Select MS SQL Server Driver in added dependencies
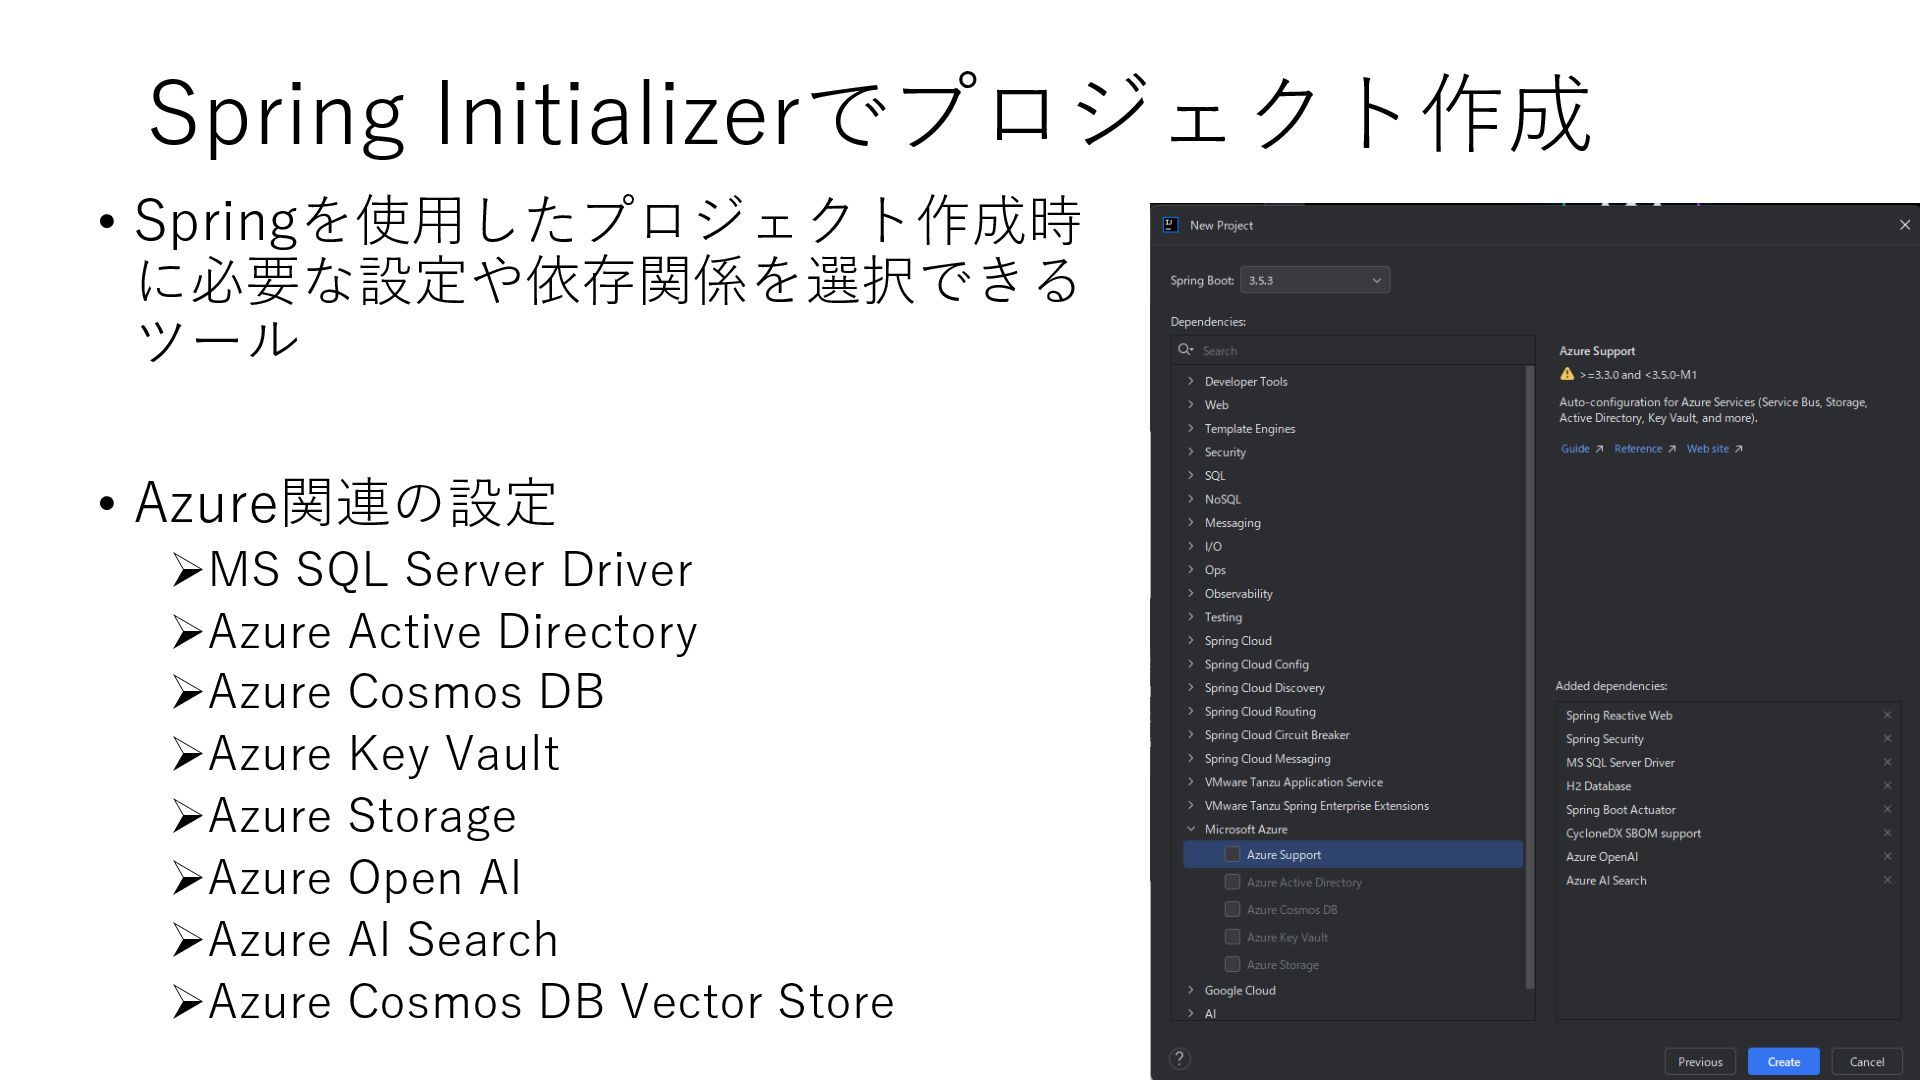Screen dimensions: 1920x1080 click(x=1620, y=762)
